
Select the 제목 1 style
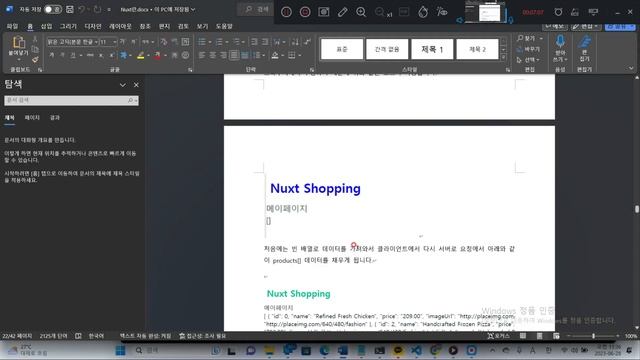[x=432, y=49]
